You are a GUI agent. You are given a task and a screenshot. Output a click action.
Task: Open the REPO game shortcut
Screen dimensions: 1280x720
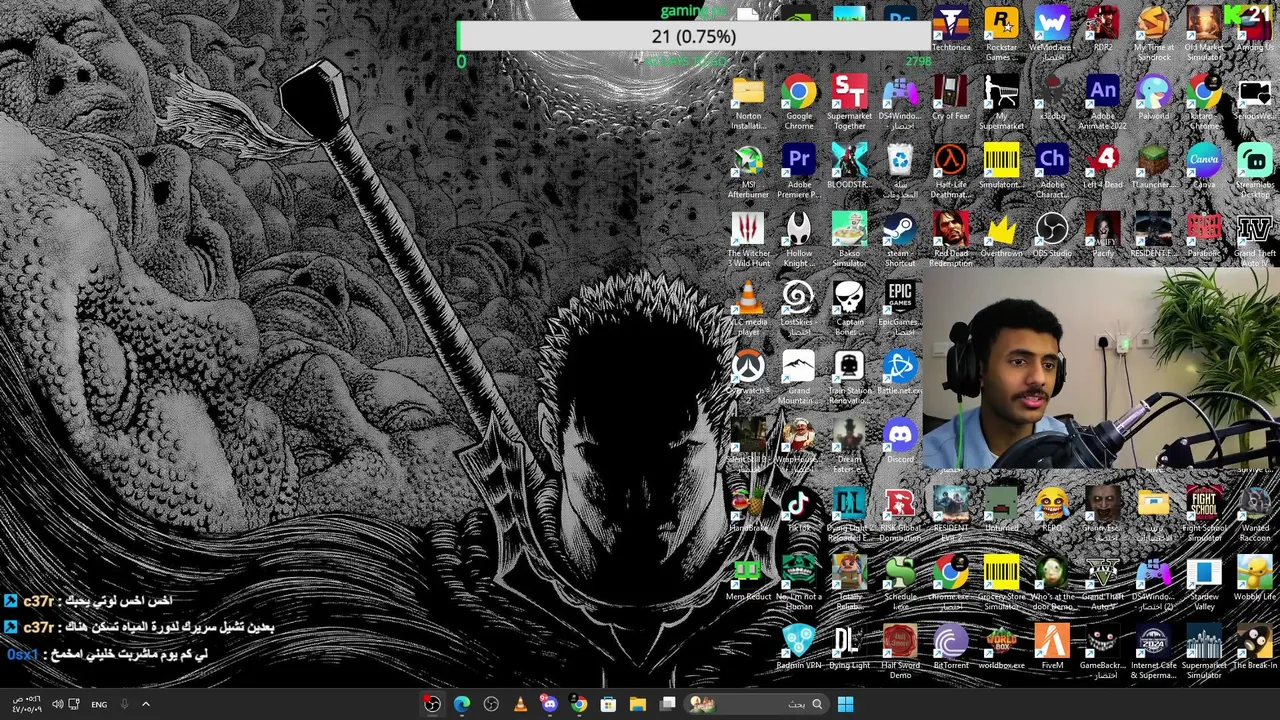tap(1052, 510)
